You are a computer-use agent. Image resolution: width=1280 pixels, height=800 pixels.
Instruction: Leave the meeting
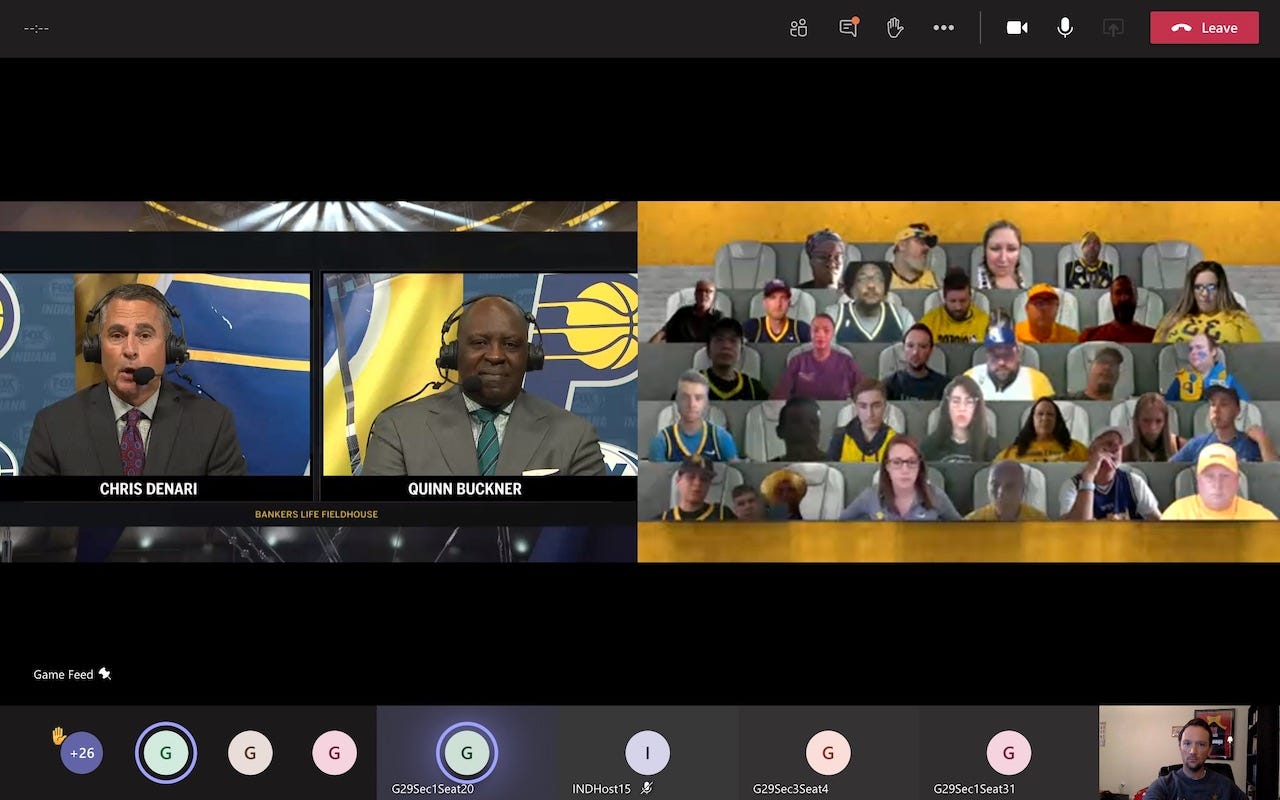point(1203,28)
